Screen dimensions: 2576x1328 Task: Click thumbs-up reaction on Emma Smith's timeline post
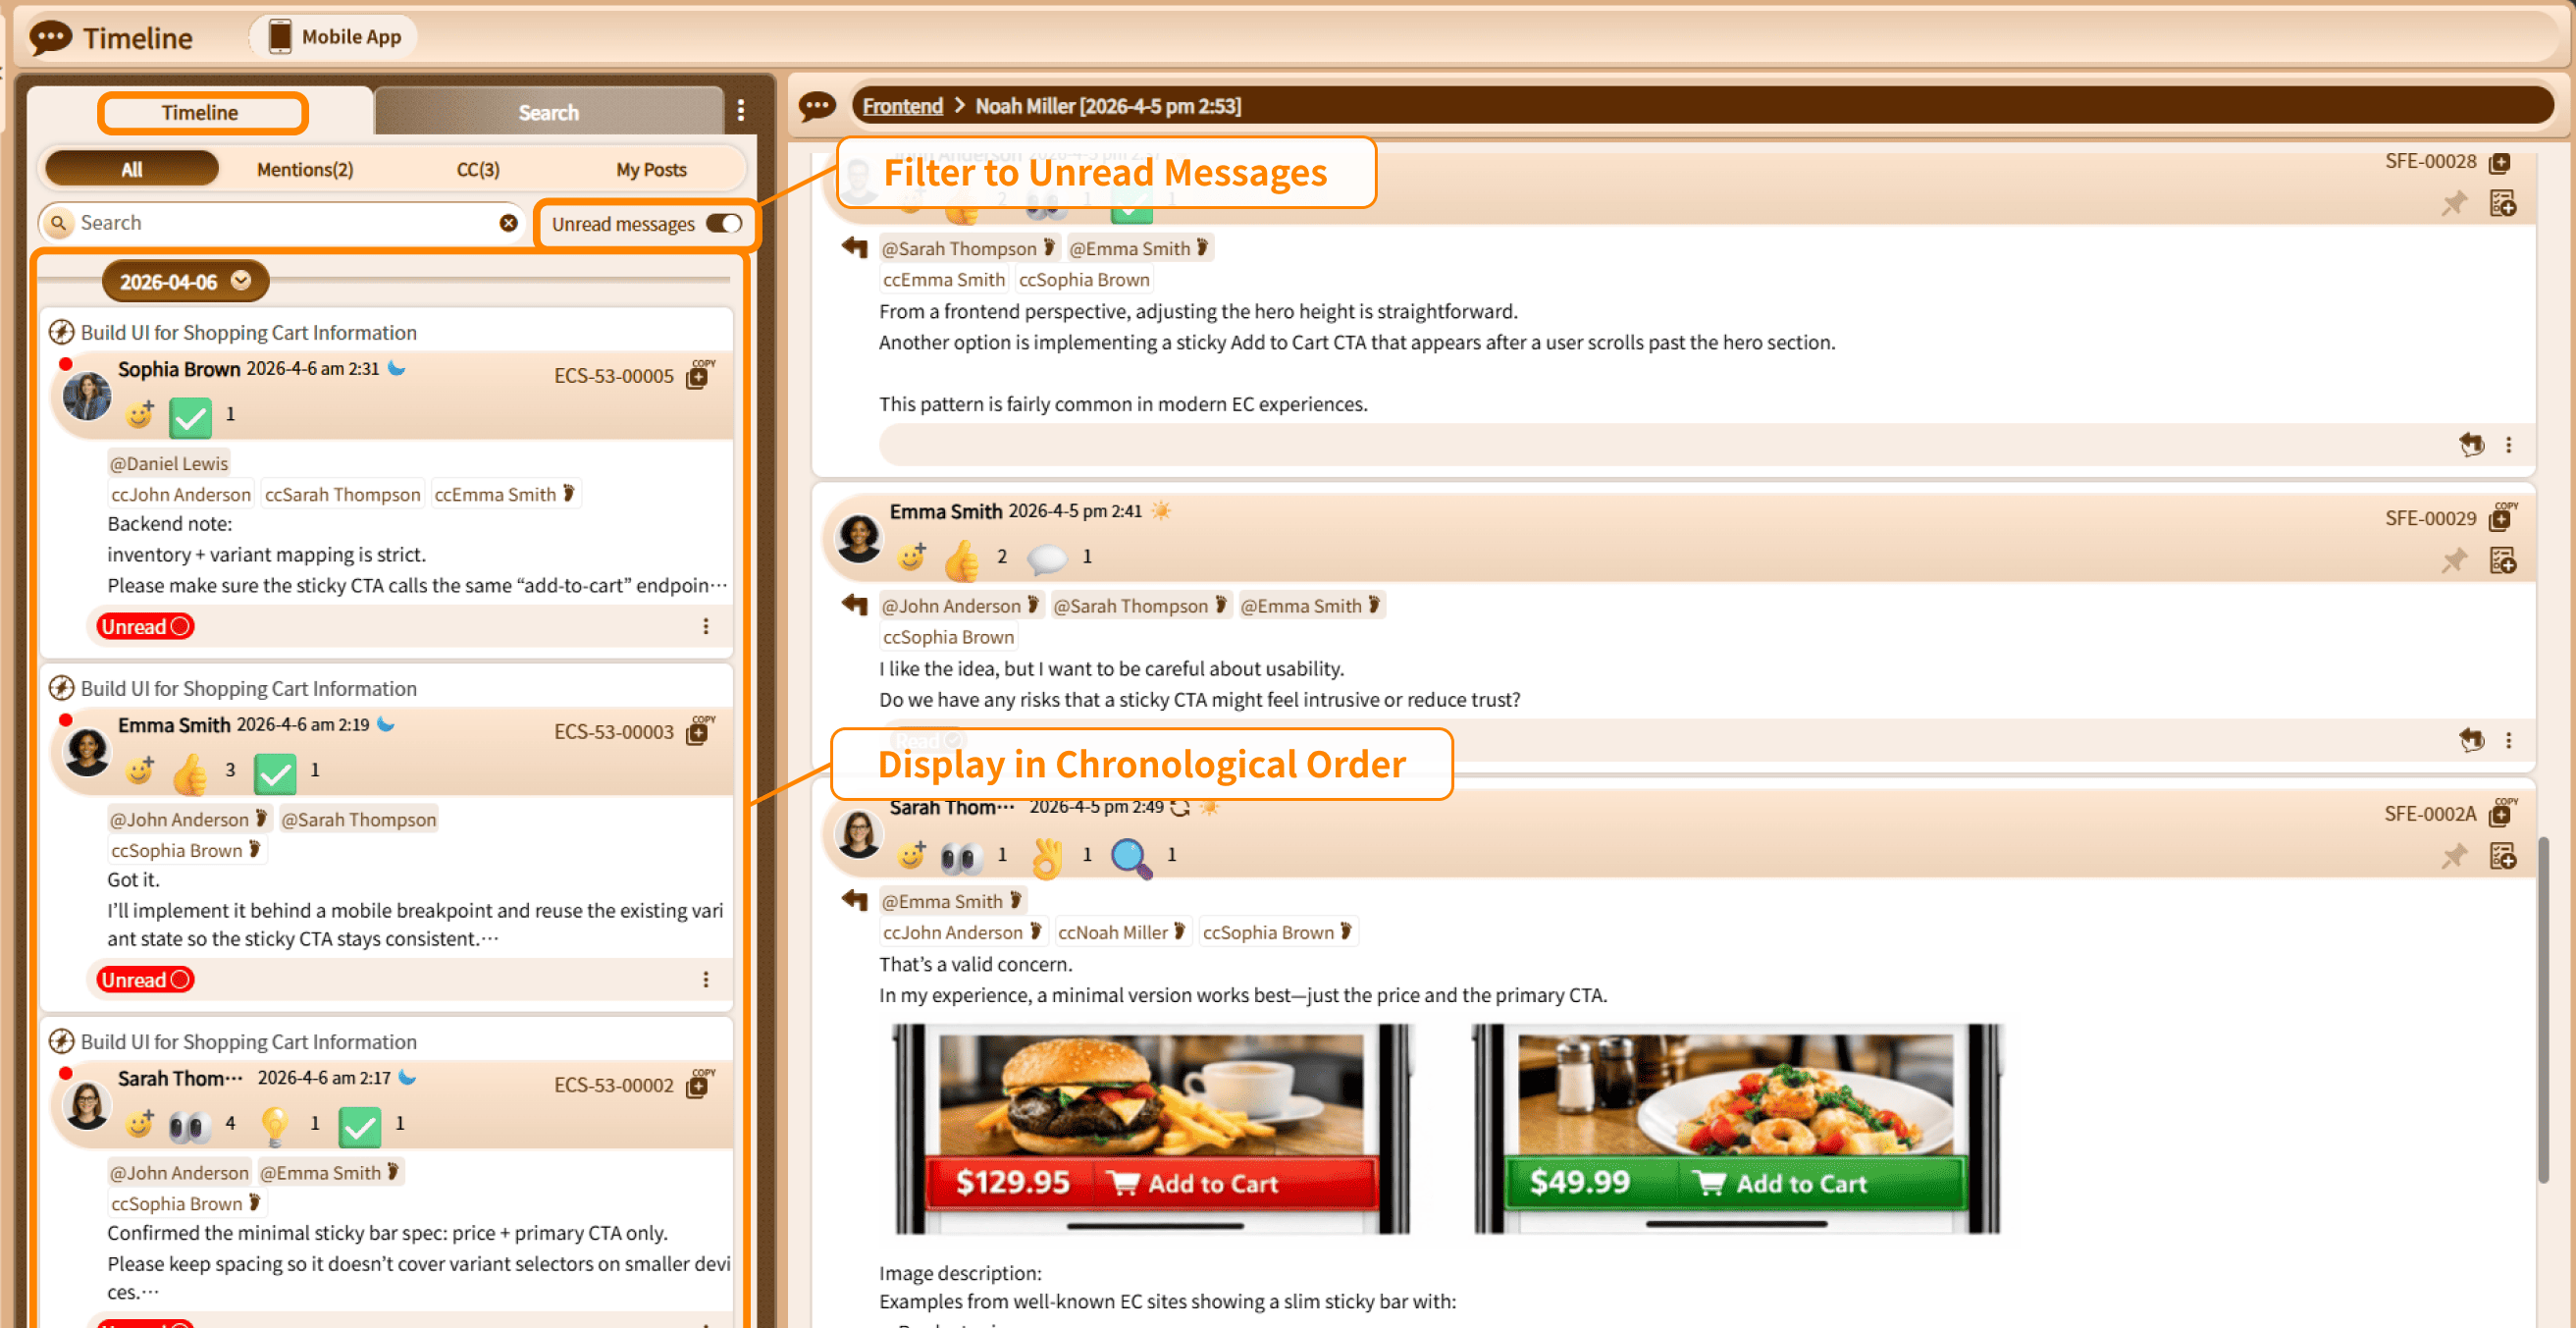point(189,772)
